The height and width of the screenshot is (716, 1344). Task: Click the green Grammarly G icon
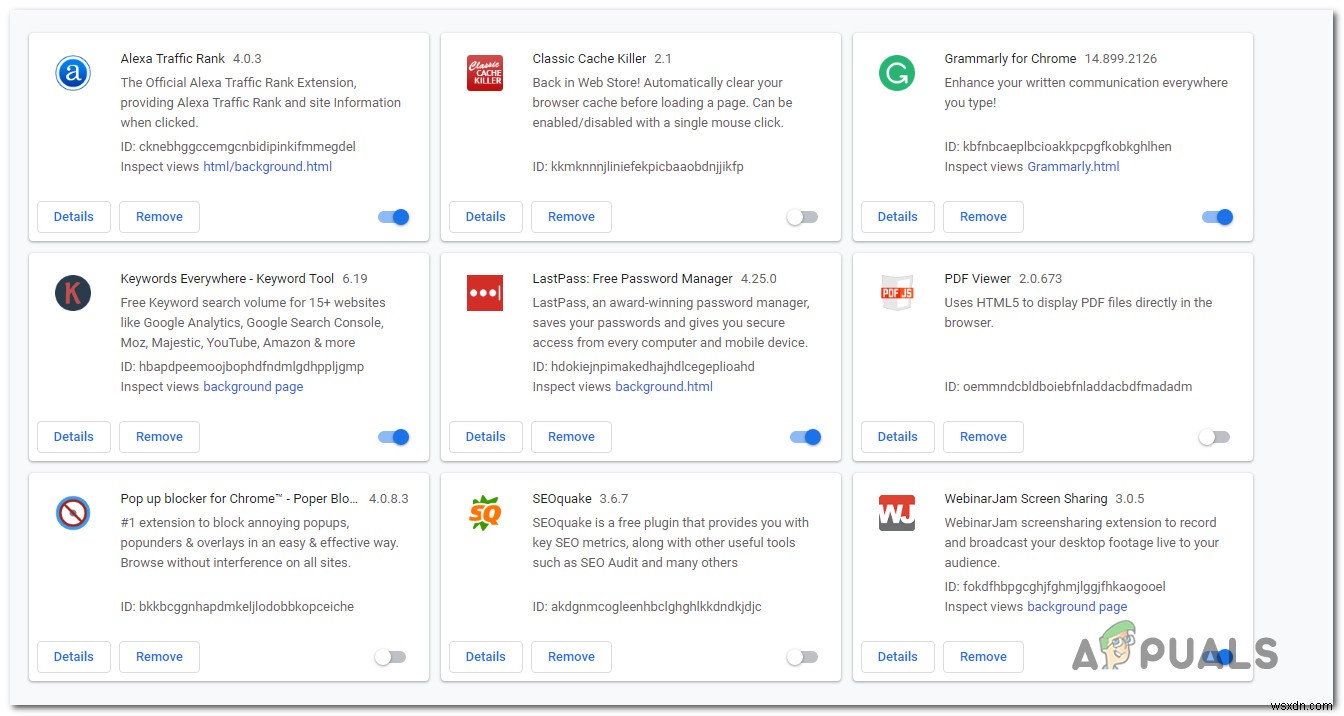[897, 72]
